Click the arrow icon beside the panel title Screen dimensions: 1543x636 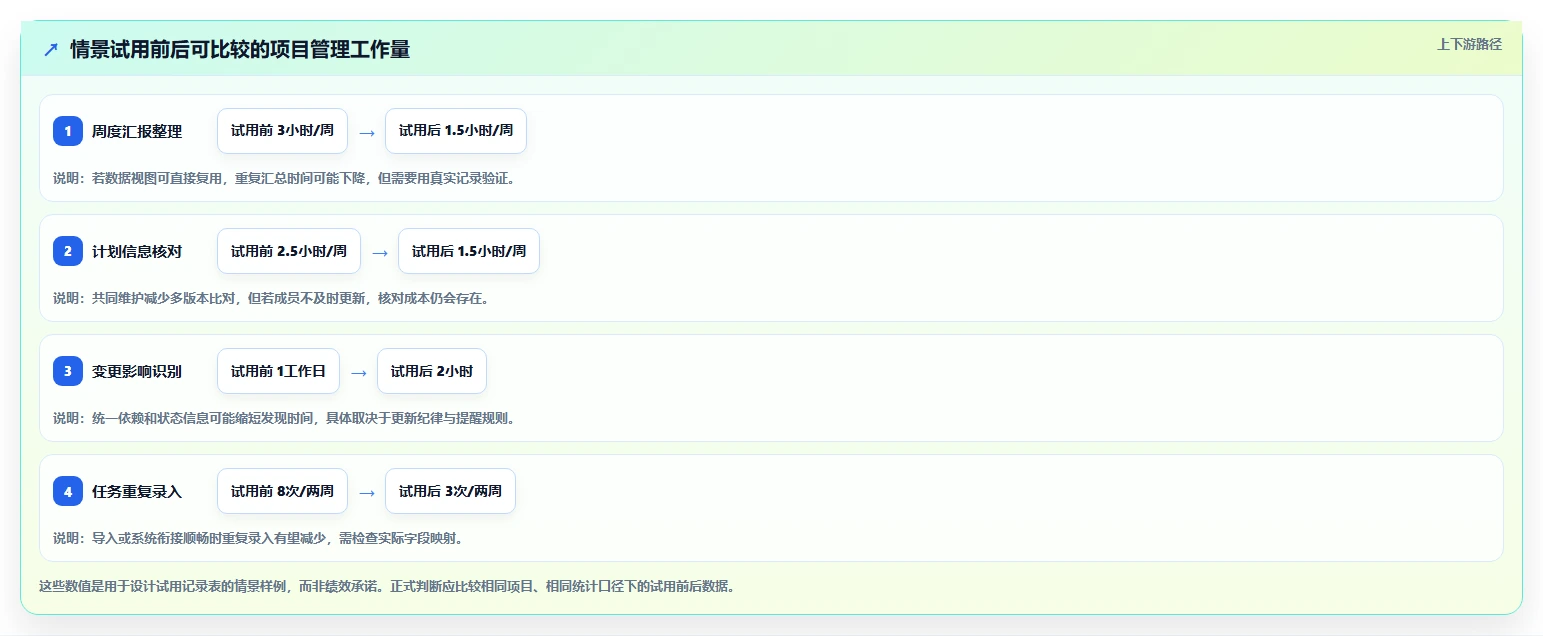tap(50, 49)
